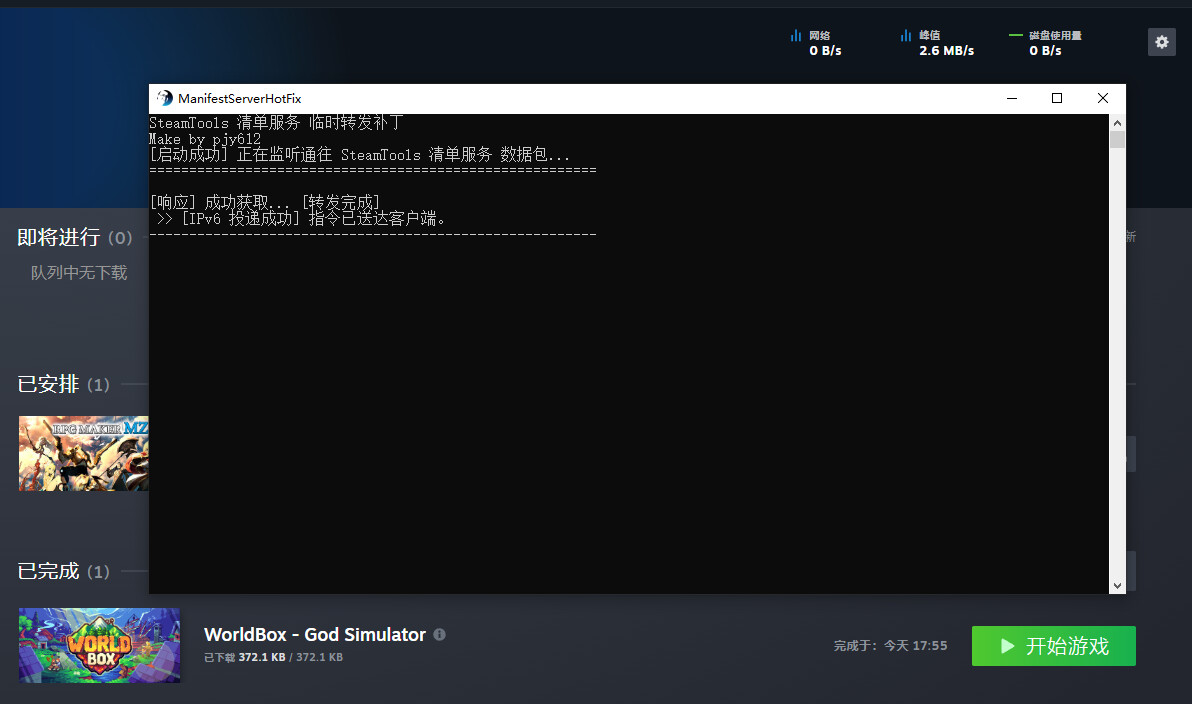Start WorldBox with the green 开始游戏 button
Image resolution: width=1192 pixels, height=704 pixels.
click(x=1053, y=646)
